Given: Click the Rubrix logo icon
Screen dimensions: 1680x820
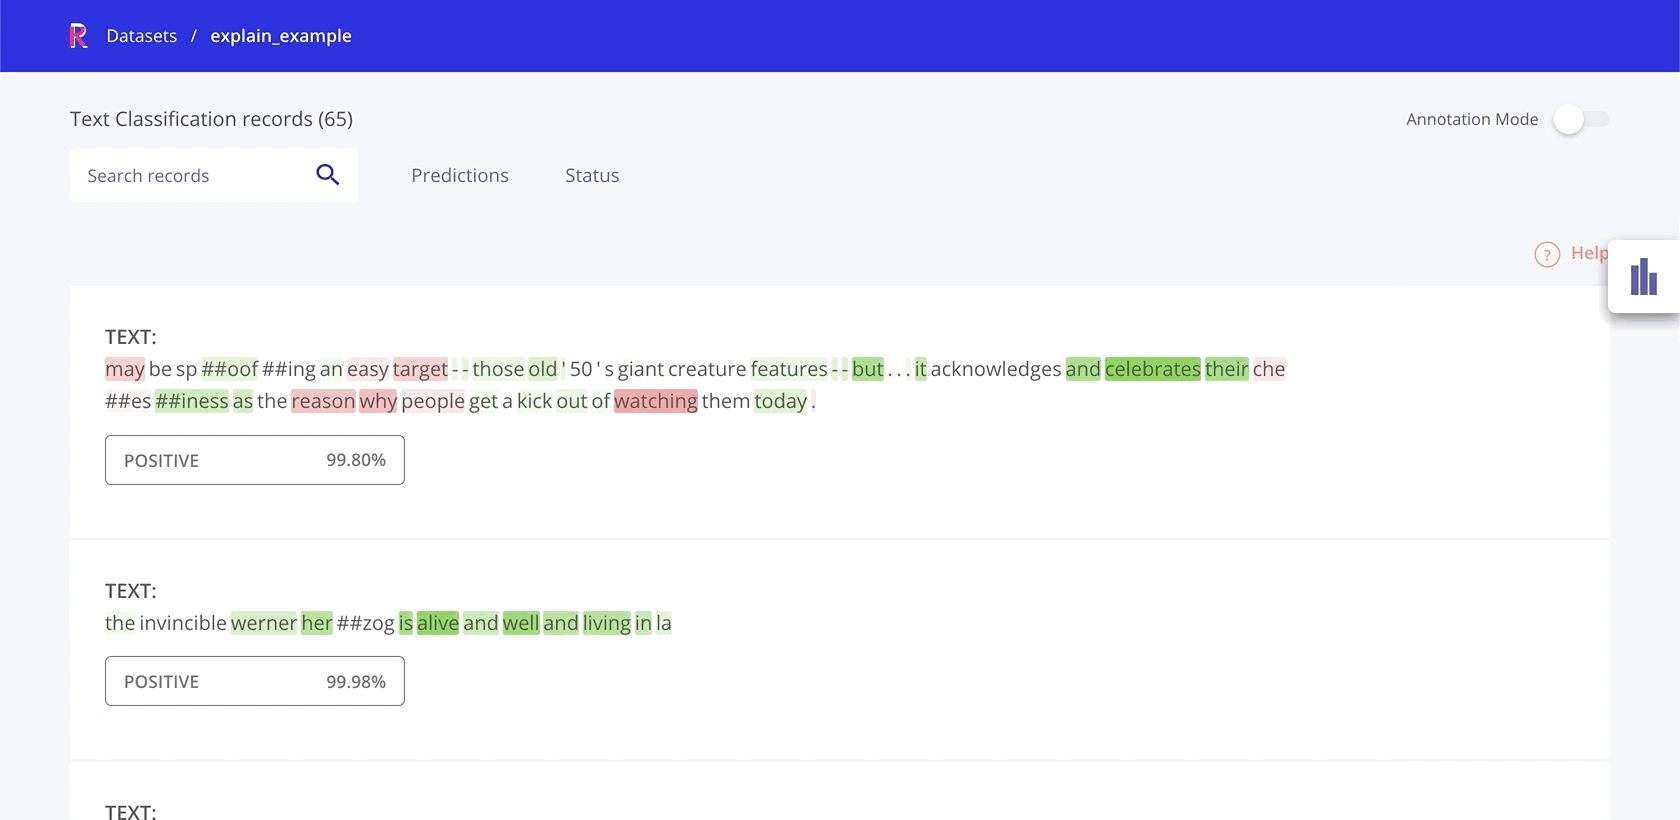Looking at the screenshot, I should (x=78, y=36).
